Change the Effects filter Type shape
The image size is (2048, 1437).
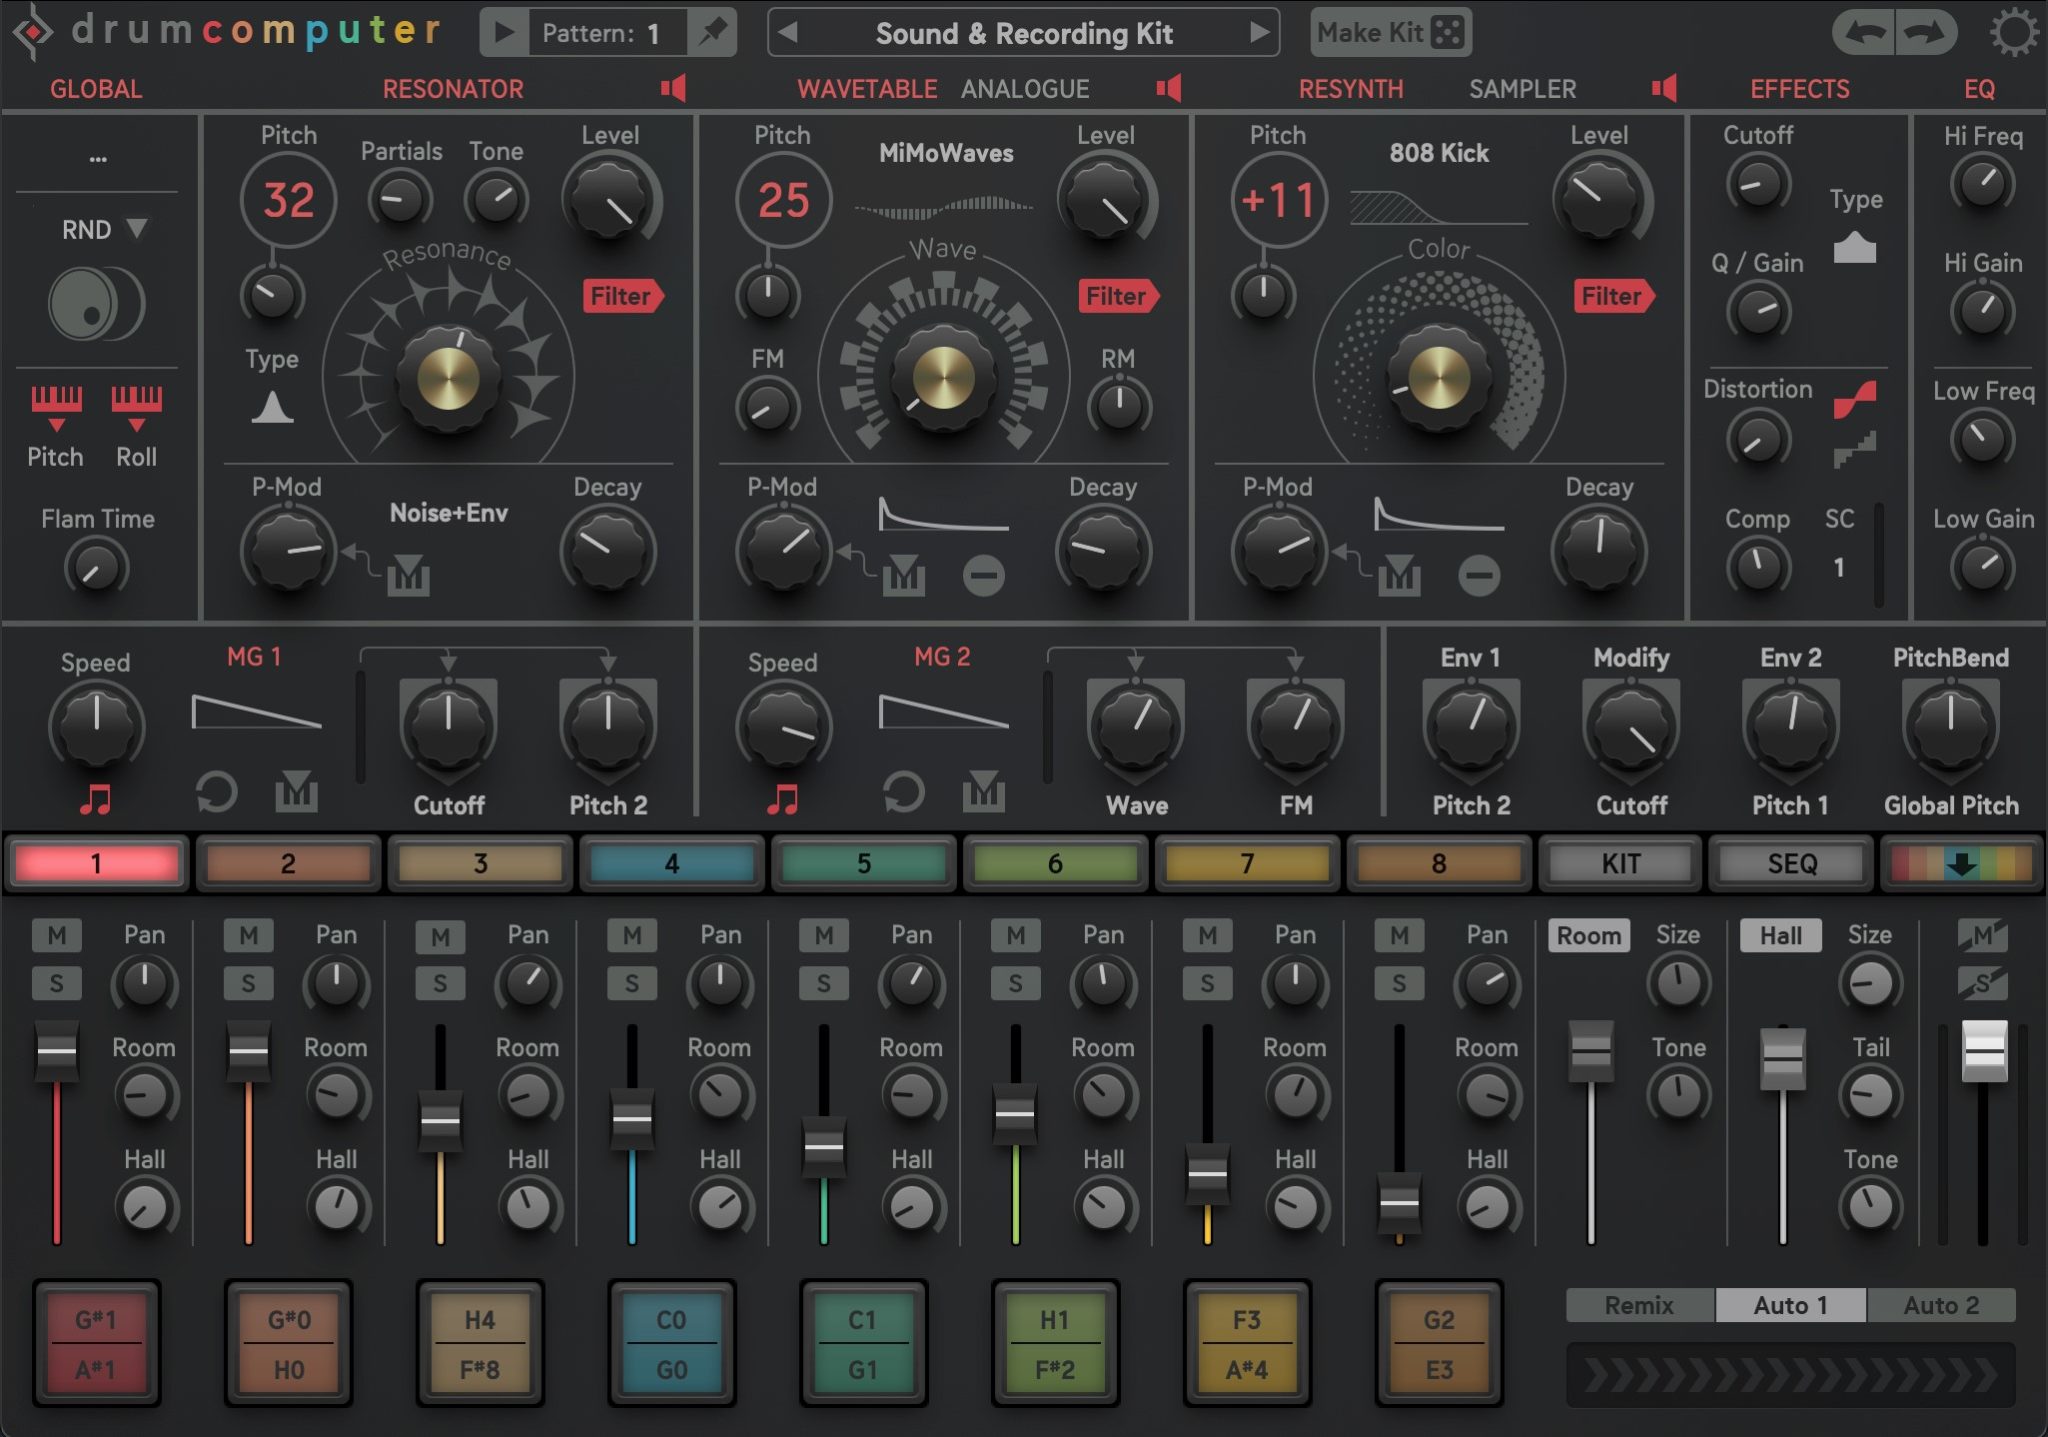point(1855,247)
